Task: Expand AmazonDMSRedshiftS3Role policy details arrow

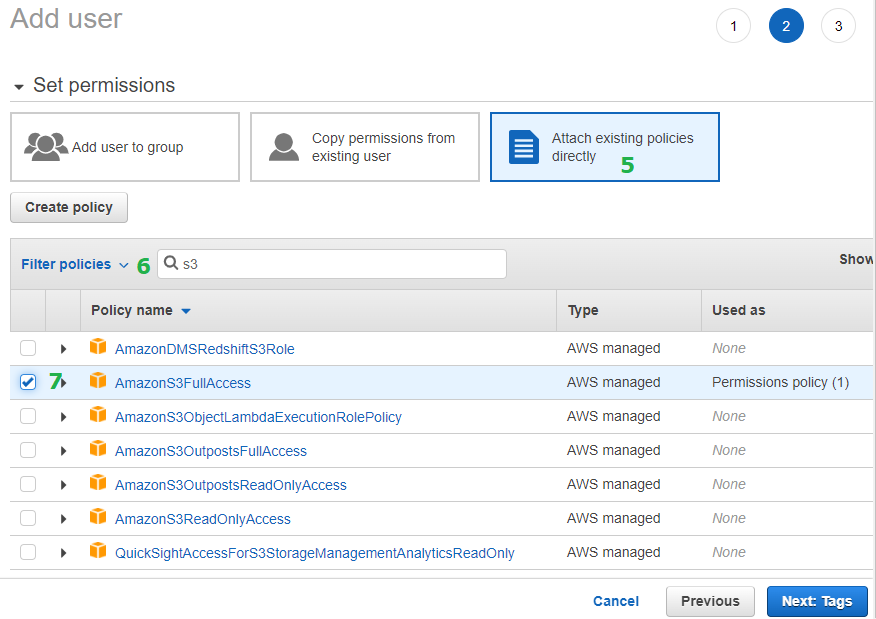Action: pyautogui.click(x=63, y=349)
